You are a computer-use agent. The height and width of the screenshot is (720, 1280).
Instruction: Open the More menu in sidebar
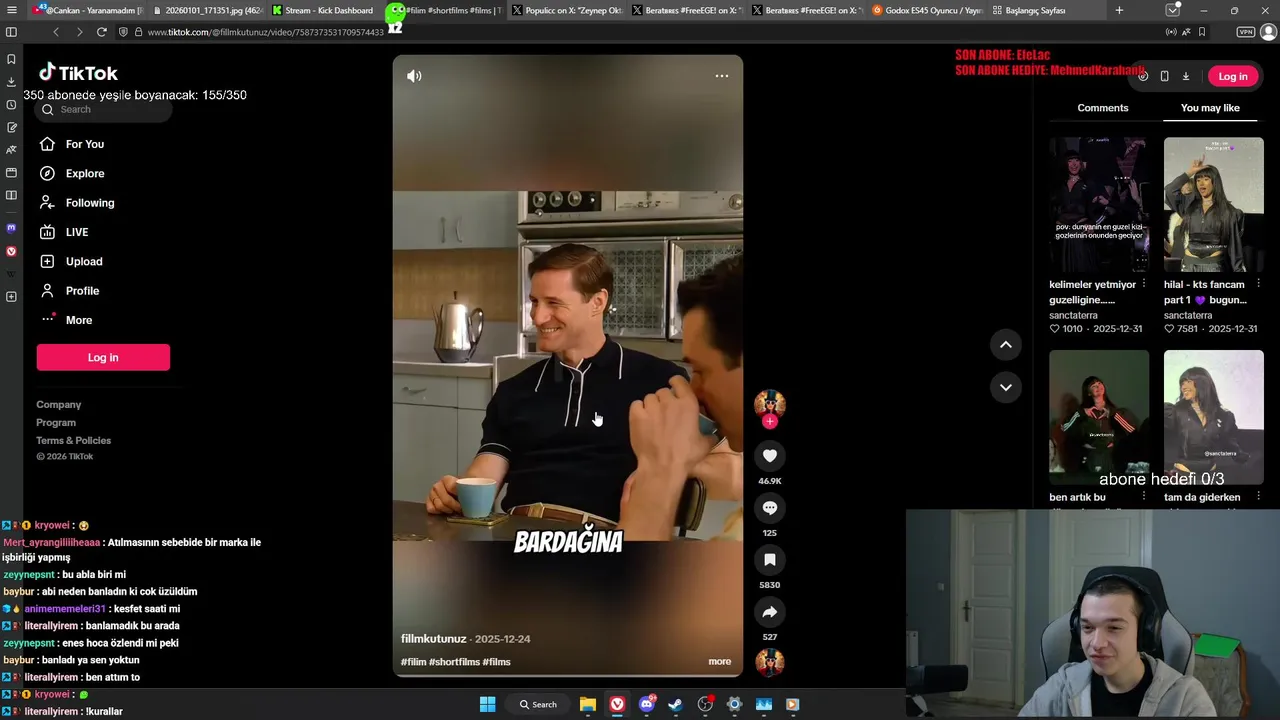78,320
